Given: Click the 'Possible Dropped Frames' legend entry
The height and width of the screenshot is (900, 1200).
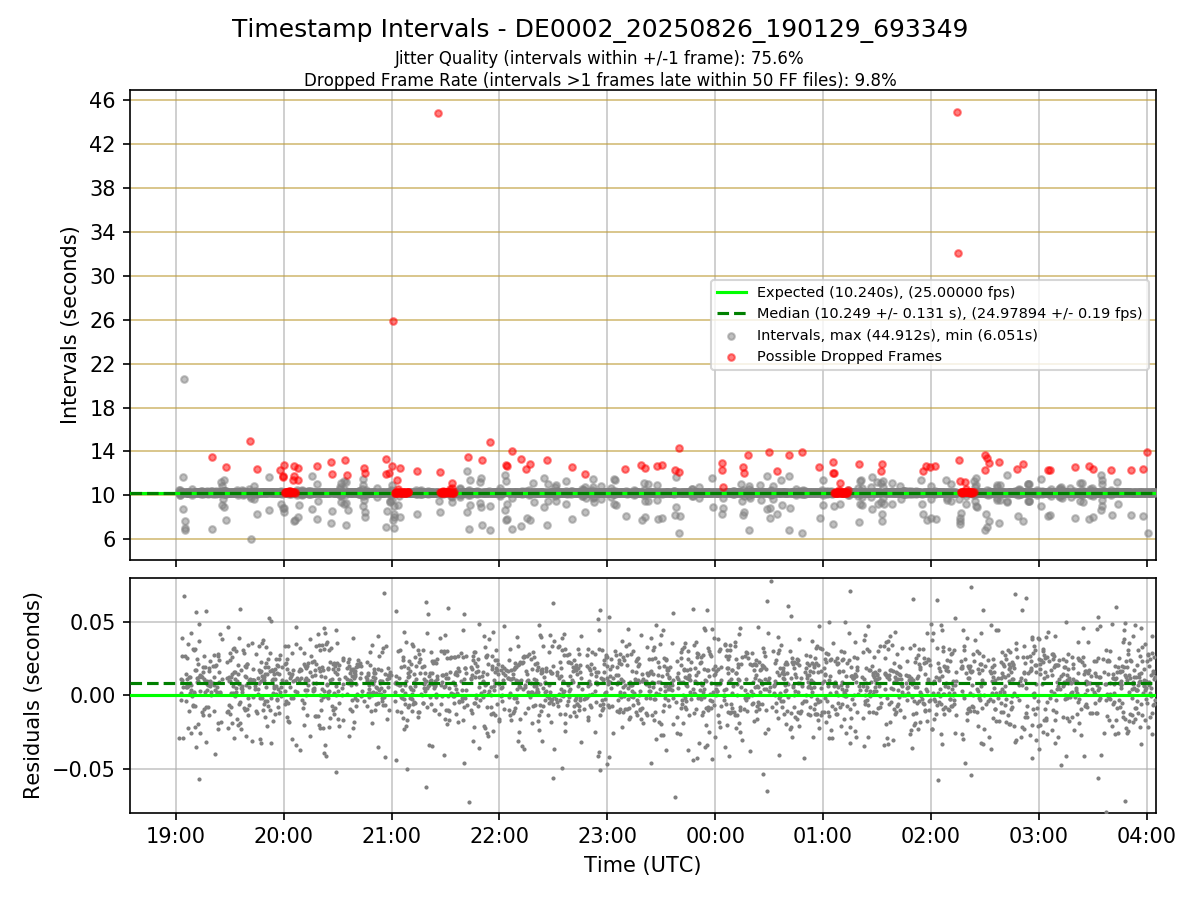Looking at the screenshot, I should pyautogui.click(x=849, y=356).
